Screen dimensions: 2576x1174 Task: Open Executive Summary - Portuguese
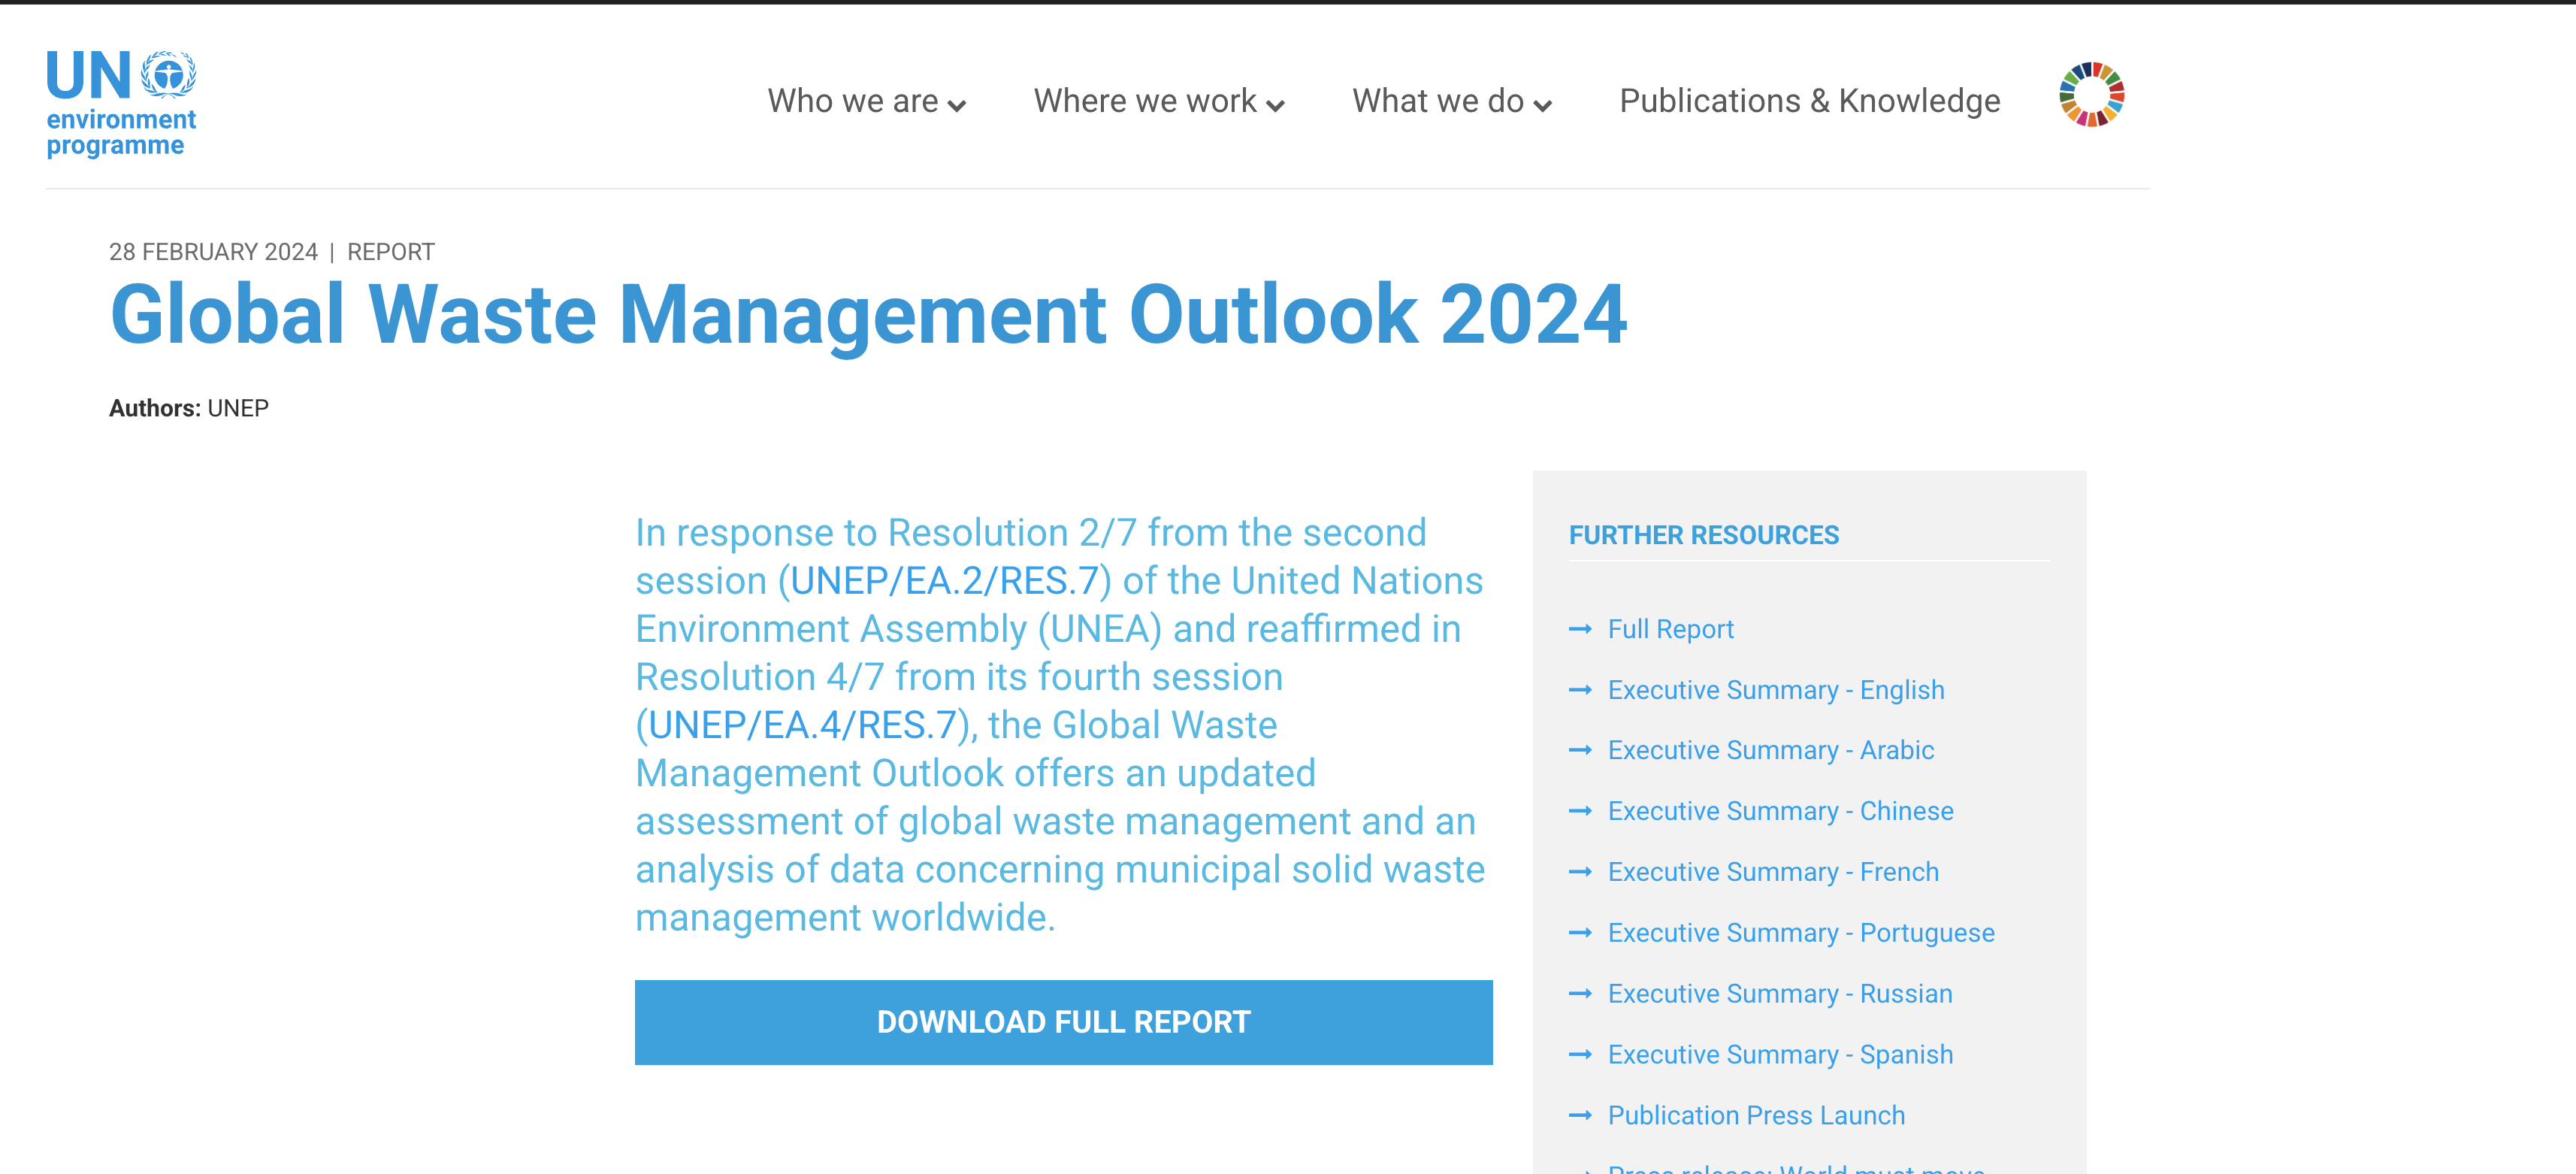click(1801, 933)
